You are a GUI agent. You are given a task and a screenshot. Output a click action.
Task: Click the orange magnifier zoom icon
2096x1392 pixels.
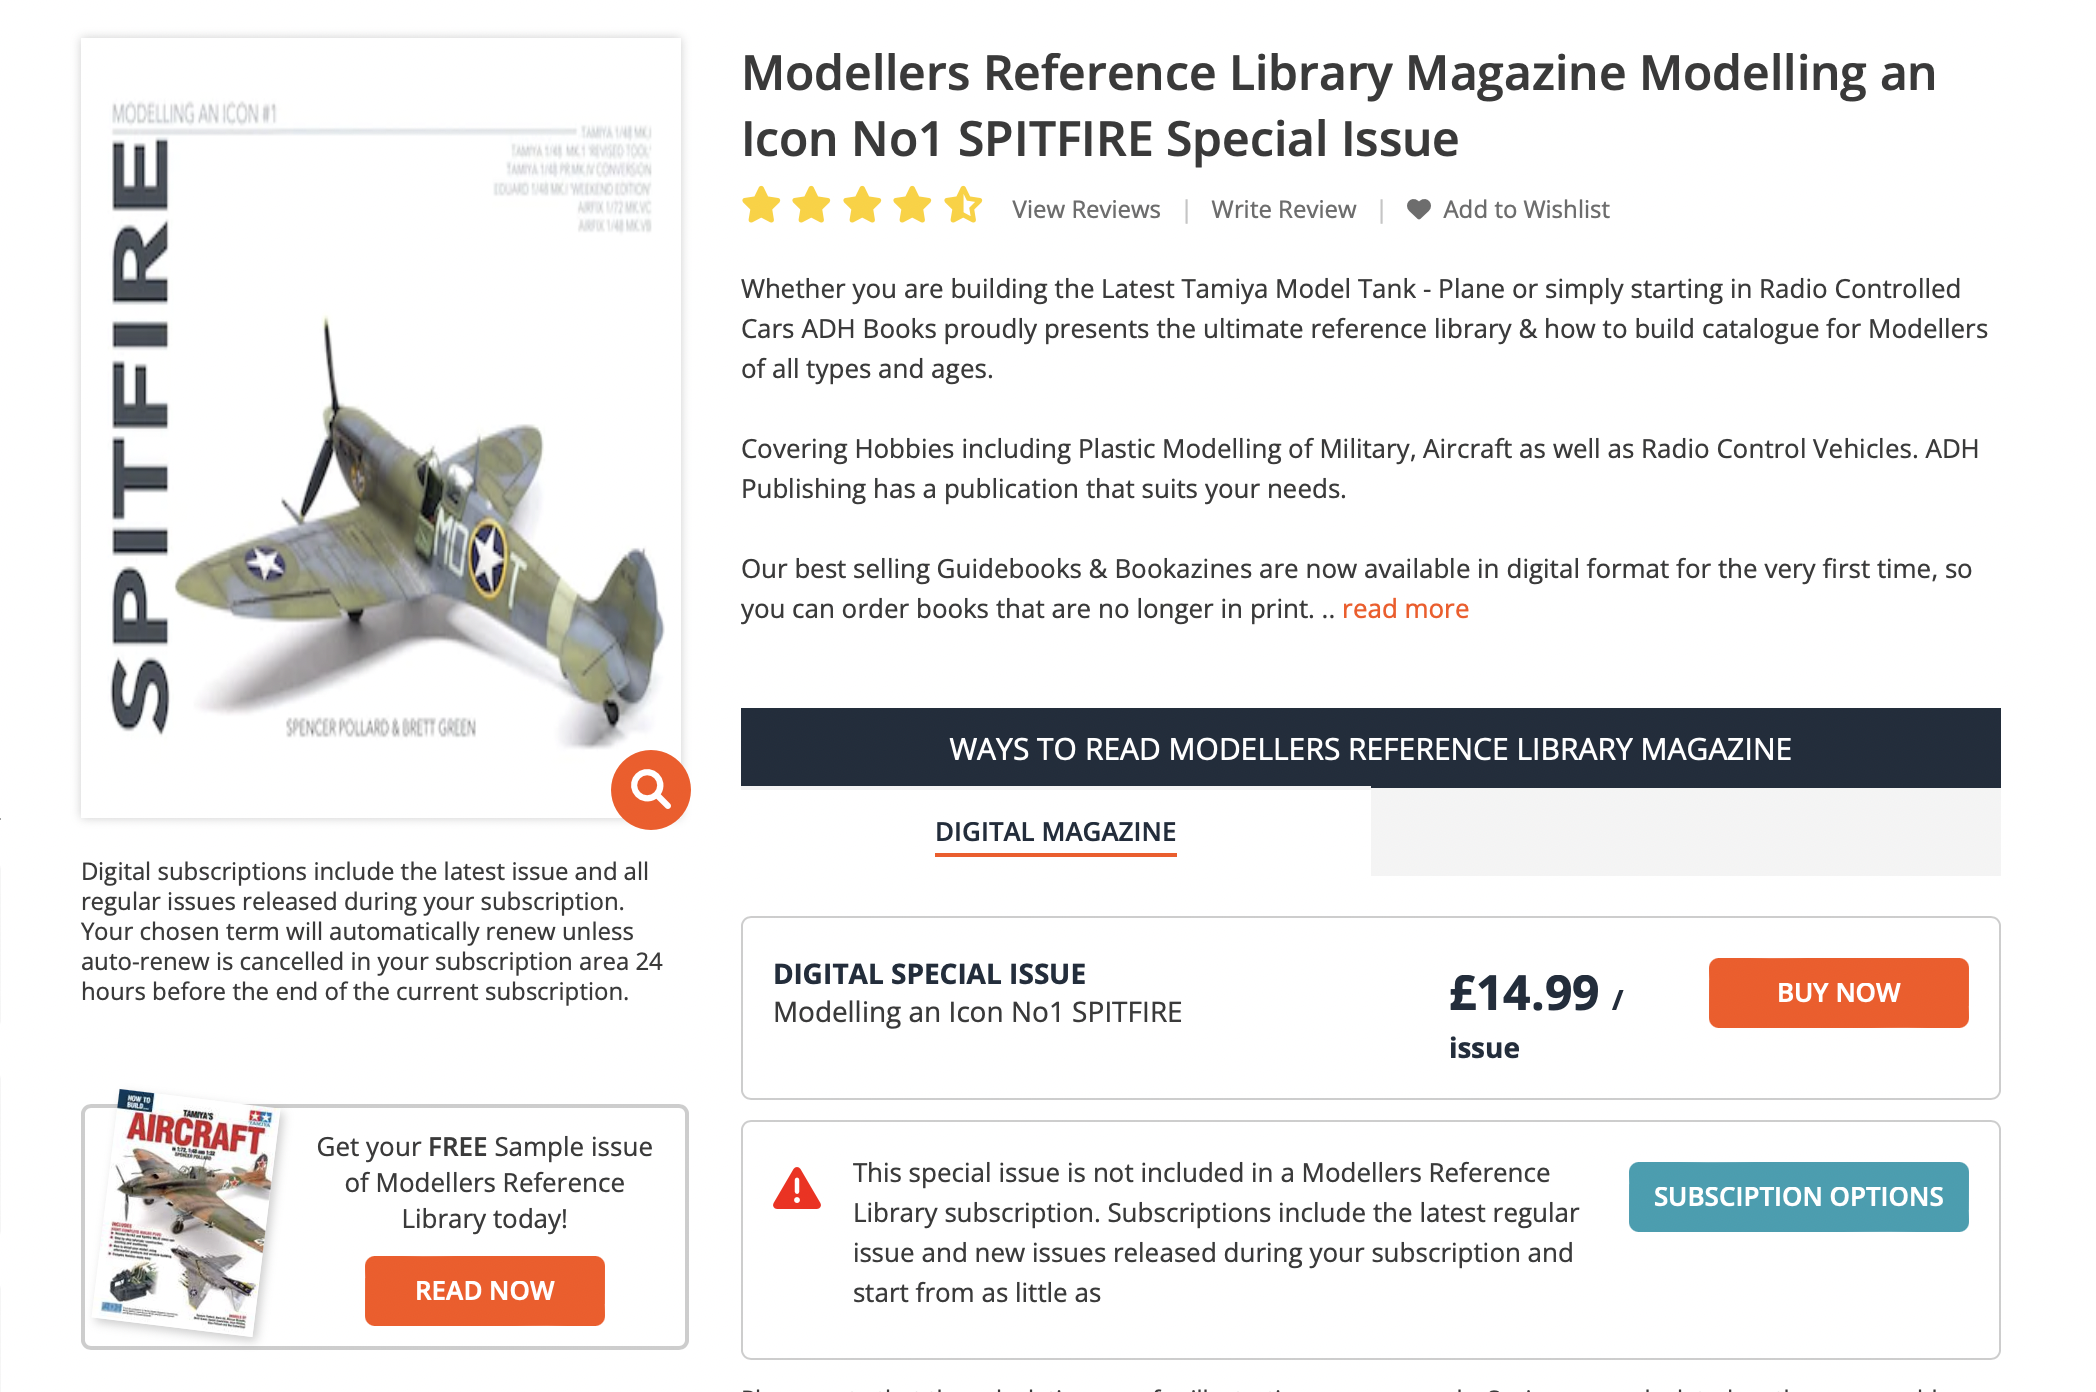pos(650,789)
